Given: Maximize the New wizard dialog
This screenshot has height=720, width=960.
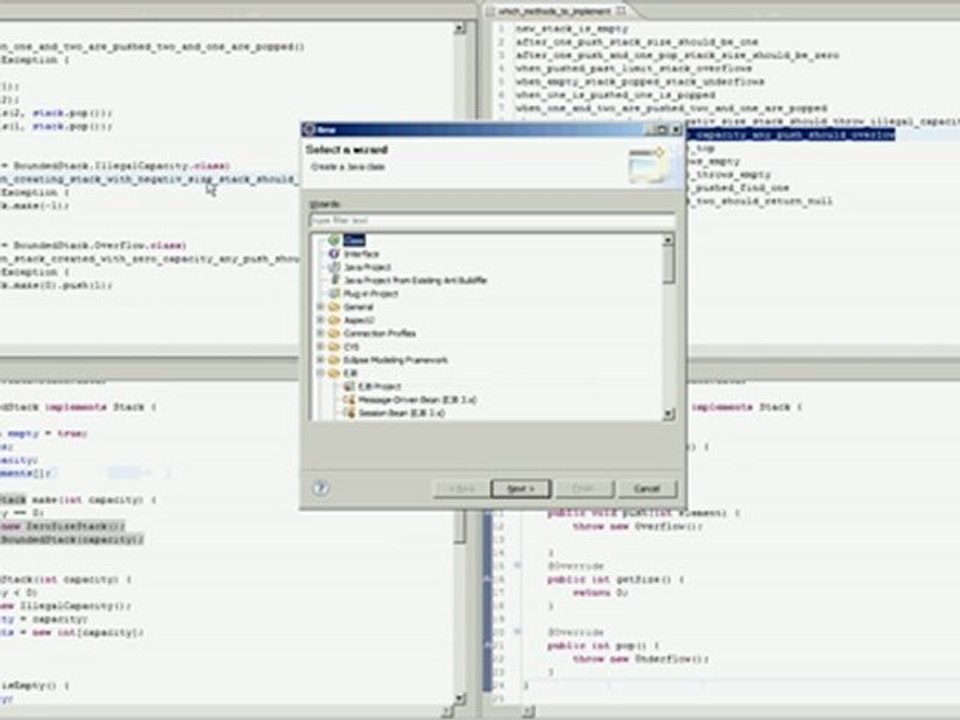Looking at the screenshot, I should pyautogui.click(x=662, y=129).
